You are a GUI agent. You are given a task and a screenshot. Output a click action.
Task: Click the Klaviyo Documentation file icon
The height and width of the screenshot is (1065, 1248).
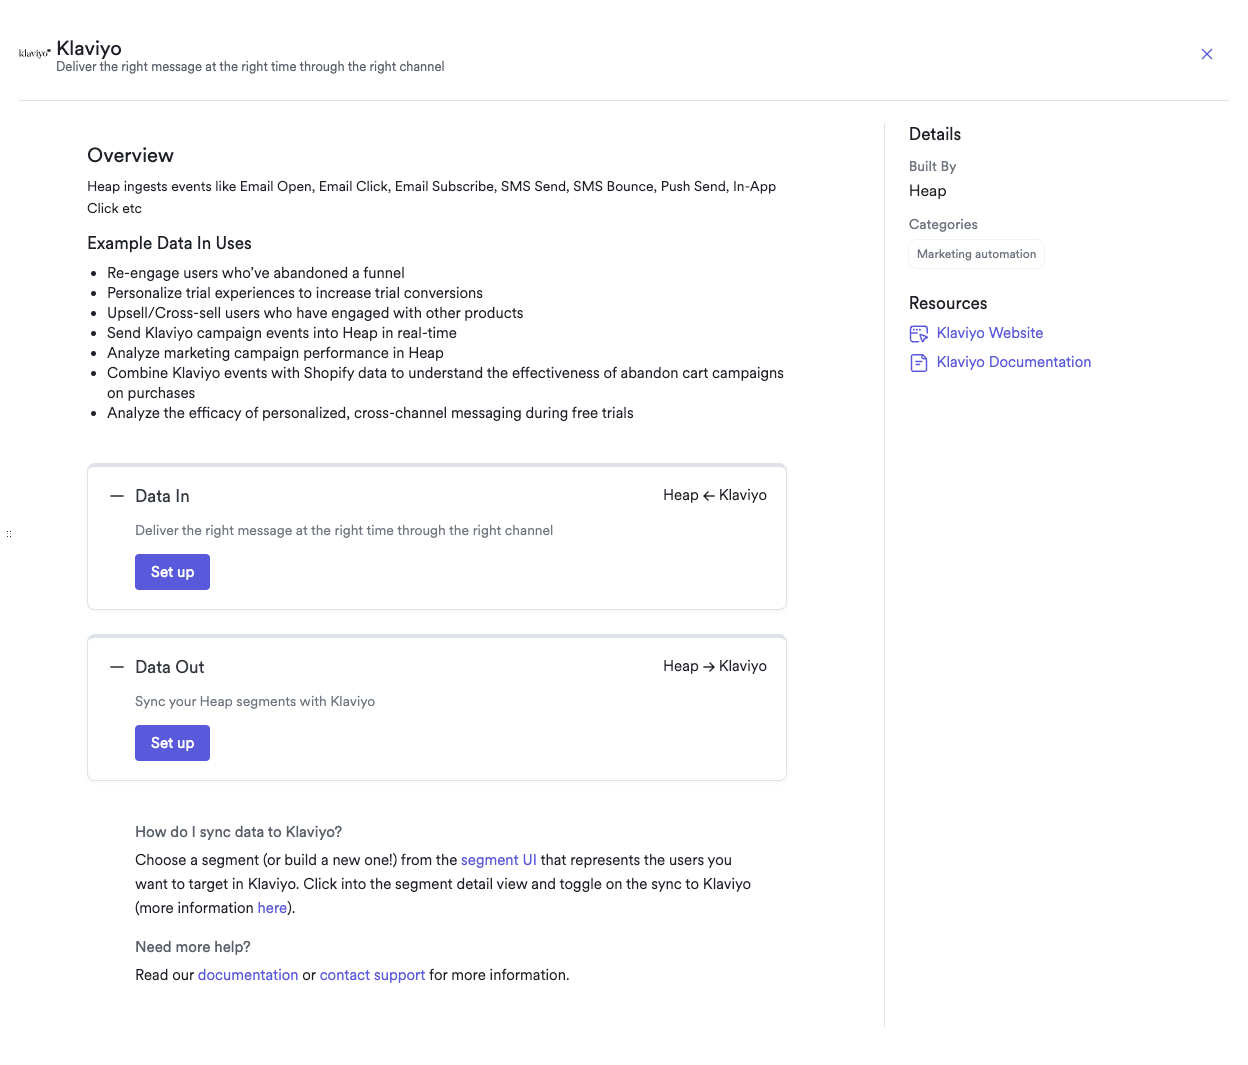918,363
